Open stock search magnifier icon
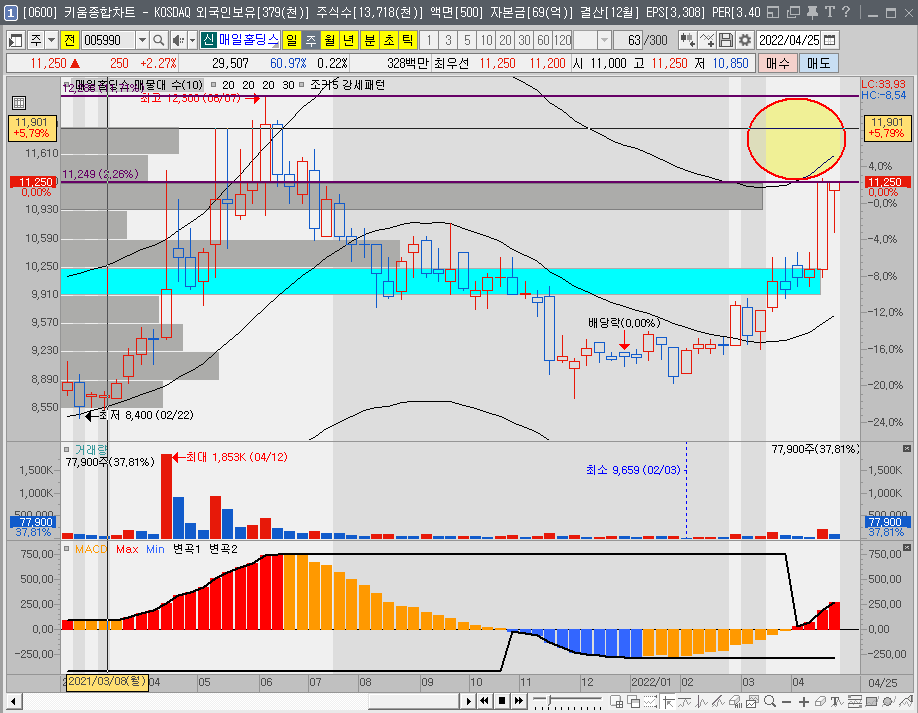Screen dimensions: 918x713 pyautogui.click(x=158, y=40)
